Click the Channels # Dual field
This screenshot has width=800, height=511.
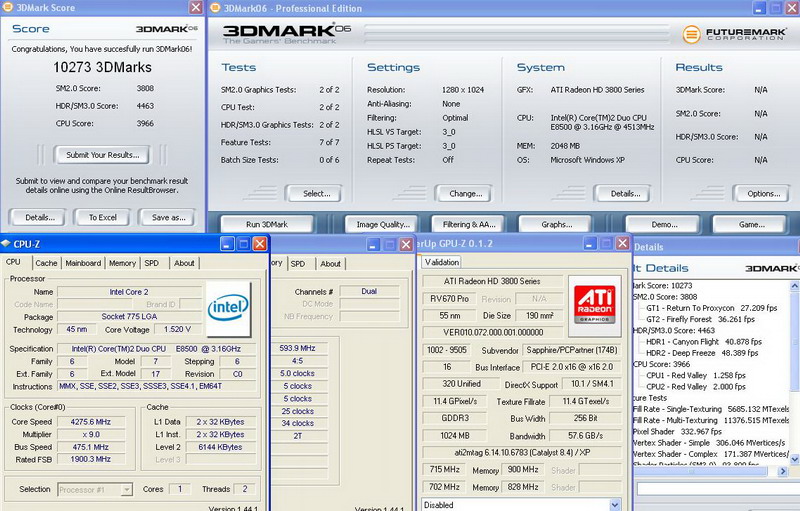[369, 291]
